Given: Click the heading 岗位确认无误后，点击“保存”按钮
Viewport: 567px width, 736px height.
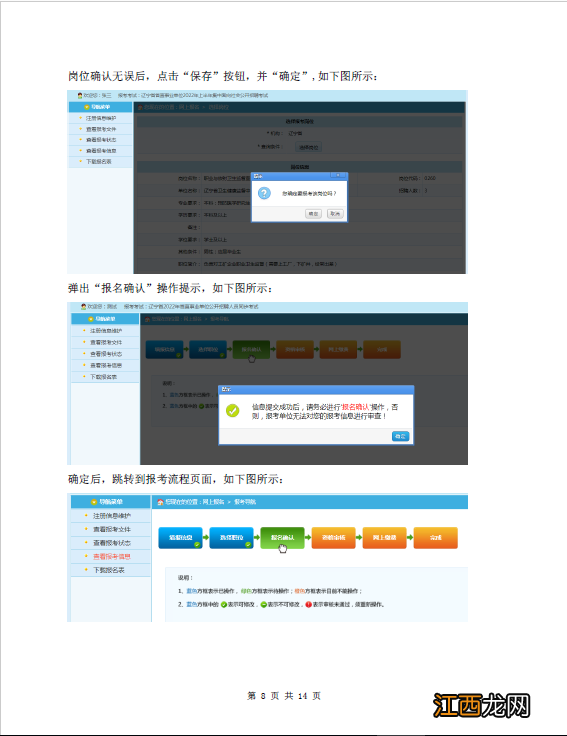Looking at the screenshot, I should (x=159, y=76).
